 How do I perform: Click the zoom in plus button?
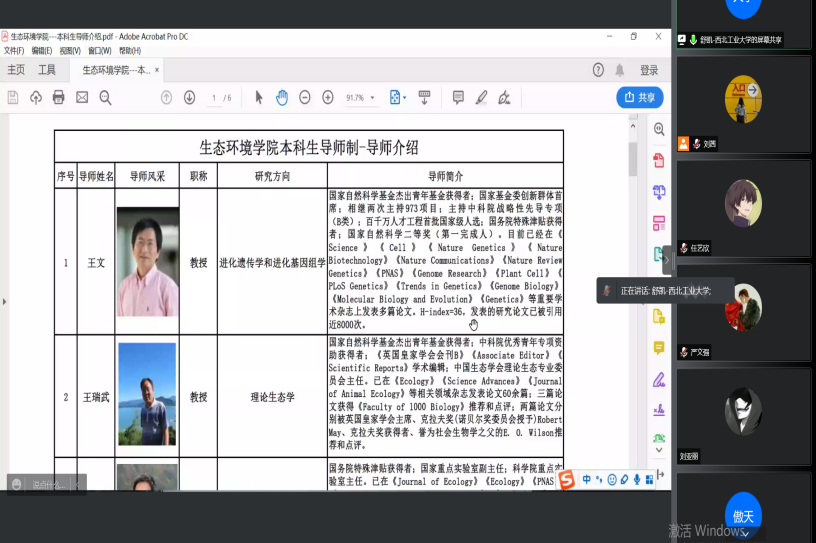tap(327, 97)
